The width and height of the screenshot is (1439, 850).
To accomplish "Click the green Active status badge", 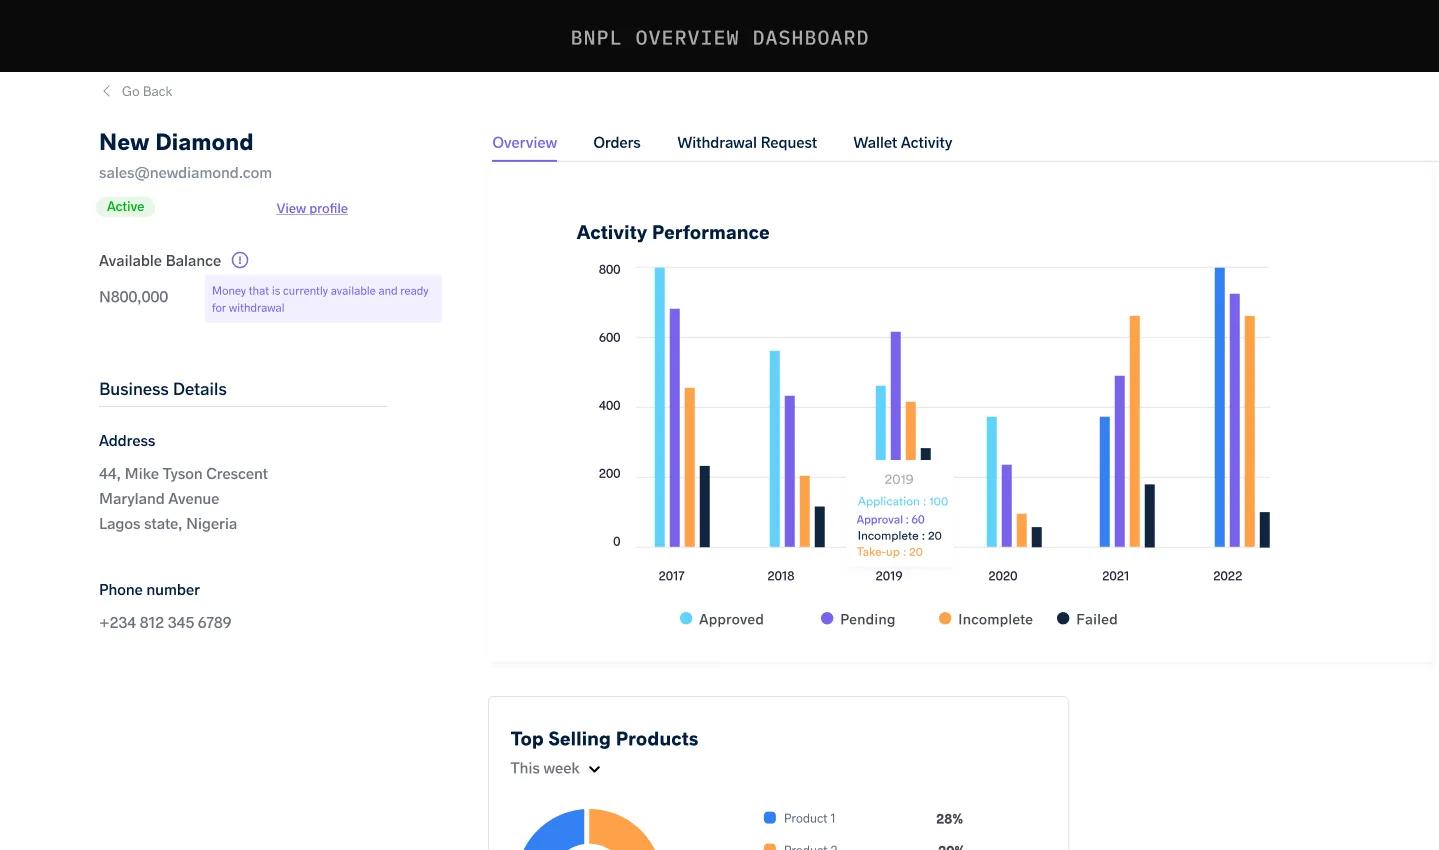I will pos(126,206).
